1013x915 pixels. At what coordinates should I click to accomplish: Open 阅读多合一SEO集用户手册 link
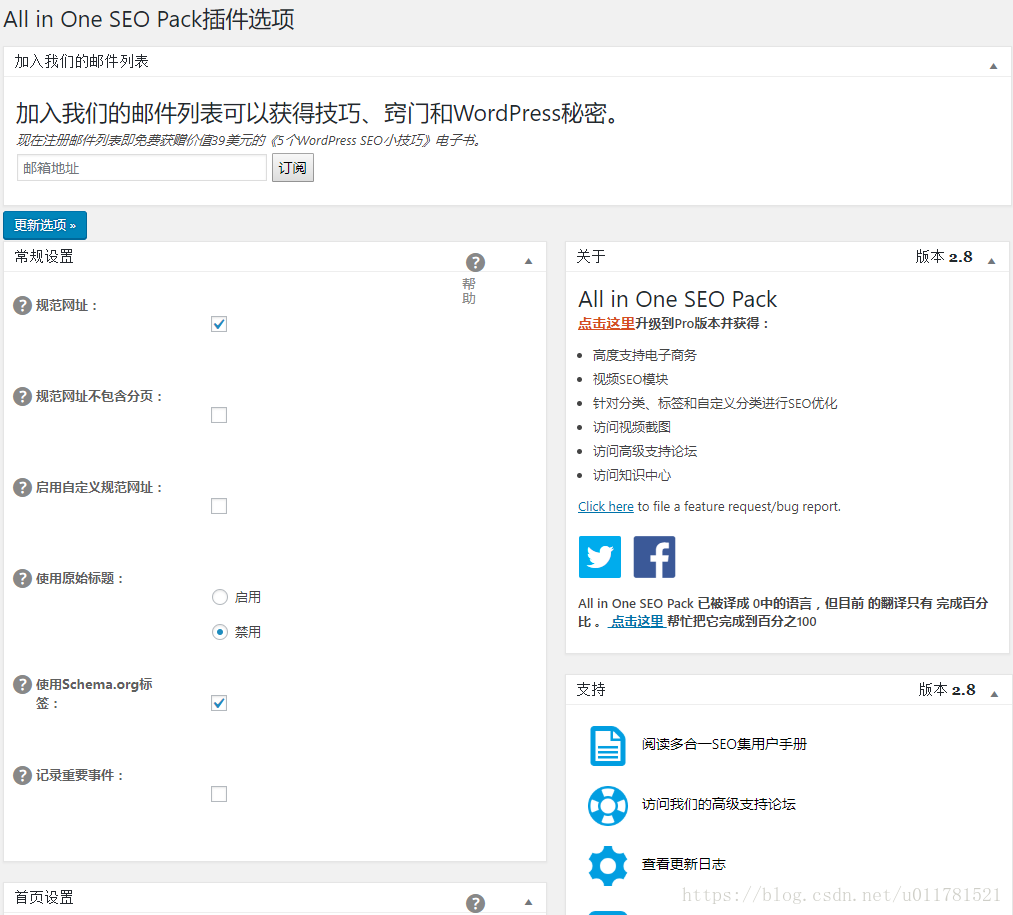coord(724,744)
